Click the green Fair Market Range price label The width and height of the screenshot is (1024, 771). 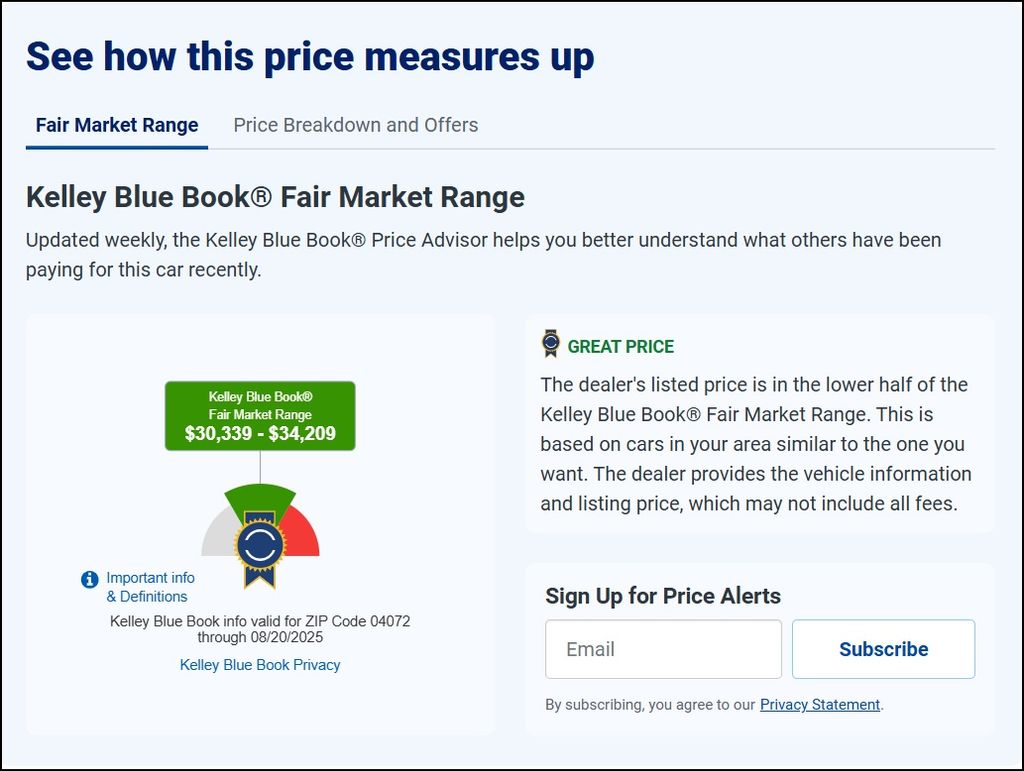(260, 416)
